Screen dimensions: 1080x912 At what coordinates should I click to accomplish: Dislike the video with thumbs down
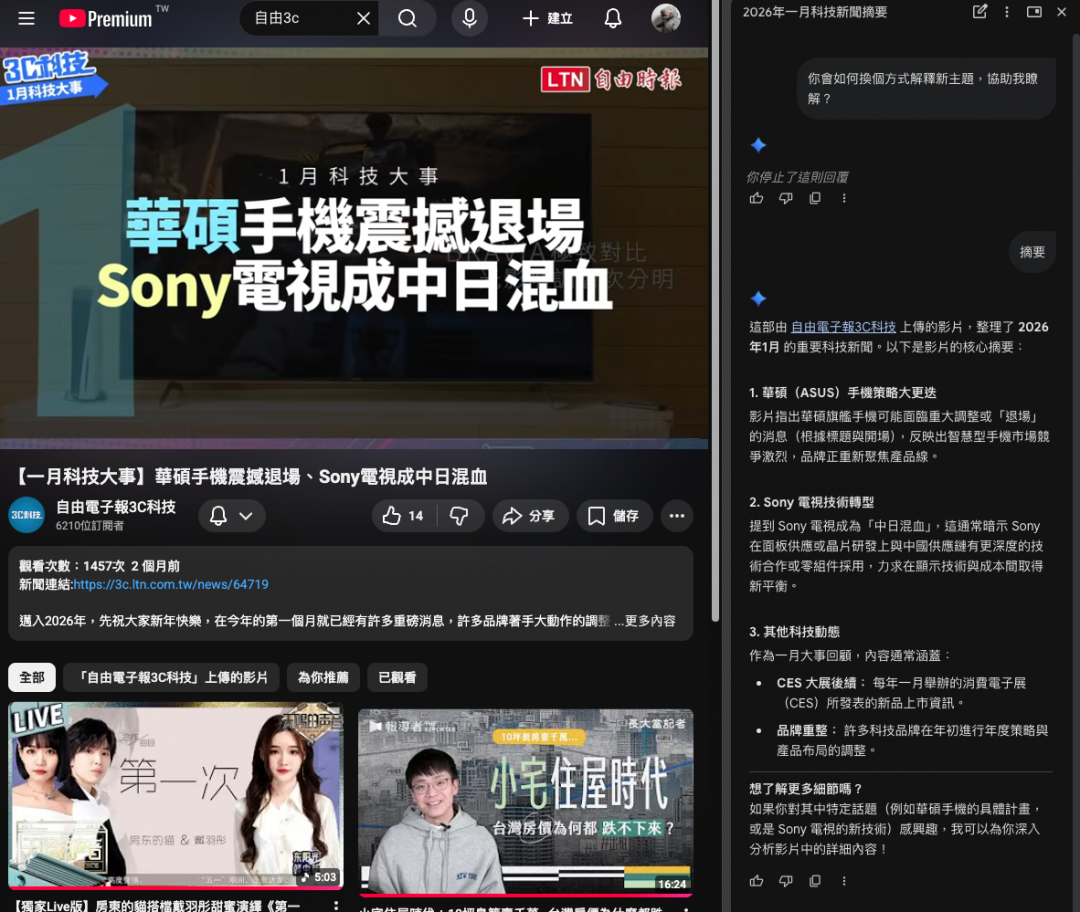tap(459, 516)
